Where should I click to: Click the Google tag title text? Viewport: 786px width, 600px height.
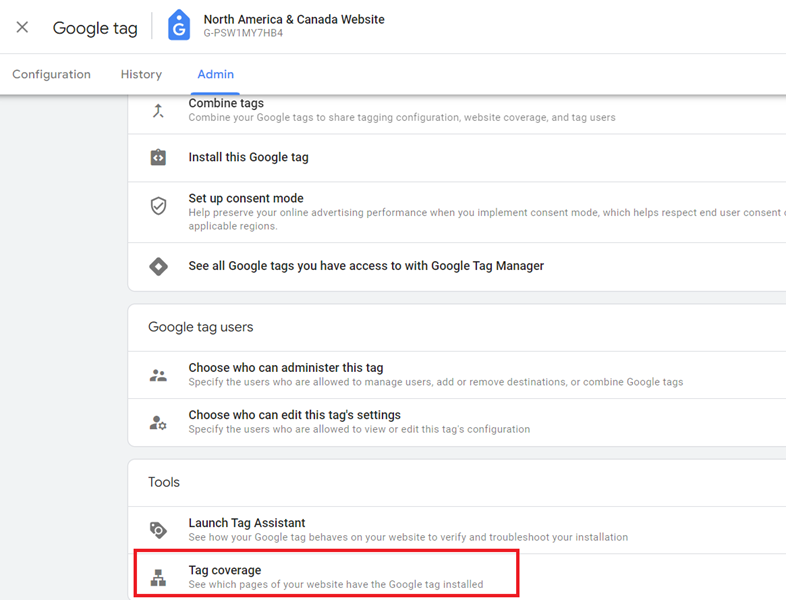click(95, 28)
